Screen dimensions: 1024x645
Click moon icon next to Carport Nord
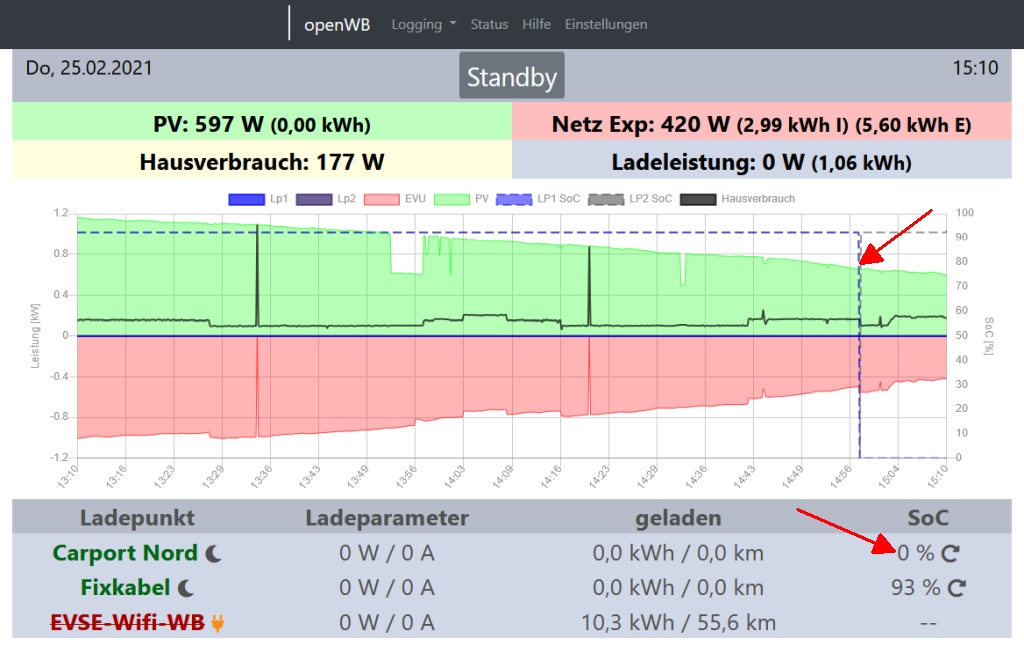click(213, 554)
